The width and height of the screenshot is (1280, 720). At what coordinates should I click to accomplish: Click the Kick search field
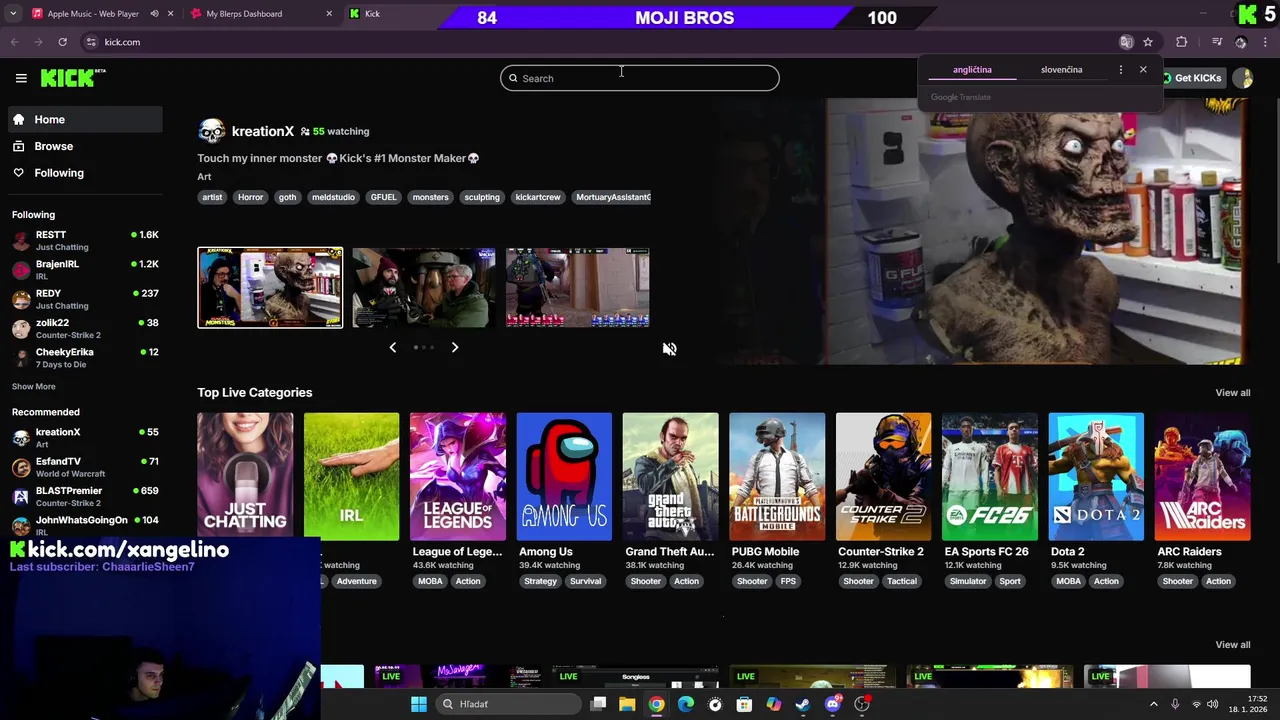[640, 78]
